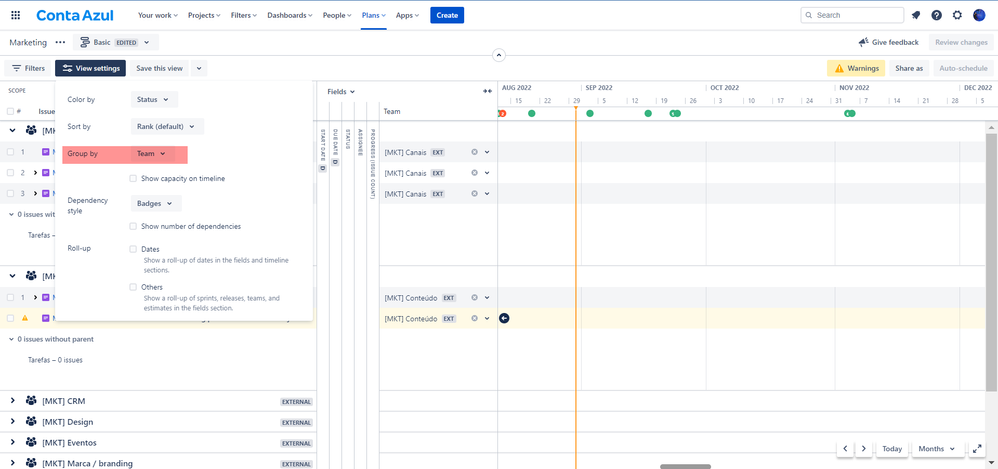Open the Dashboards menu
The width and height of the screenshot is (998, 469).
pyautogui.click(x=292, y=15)
